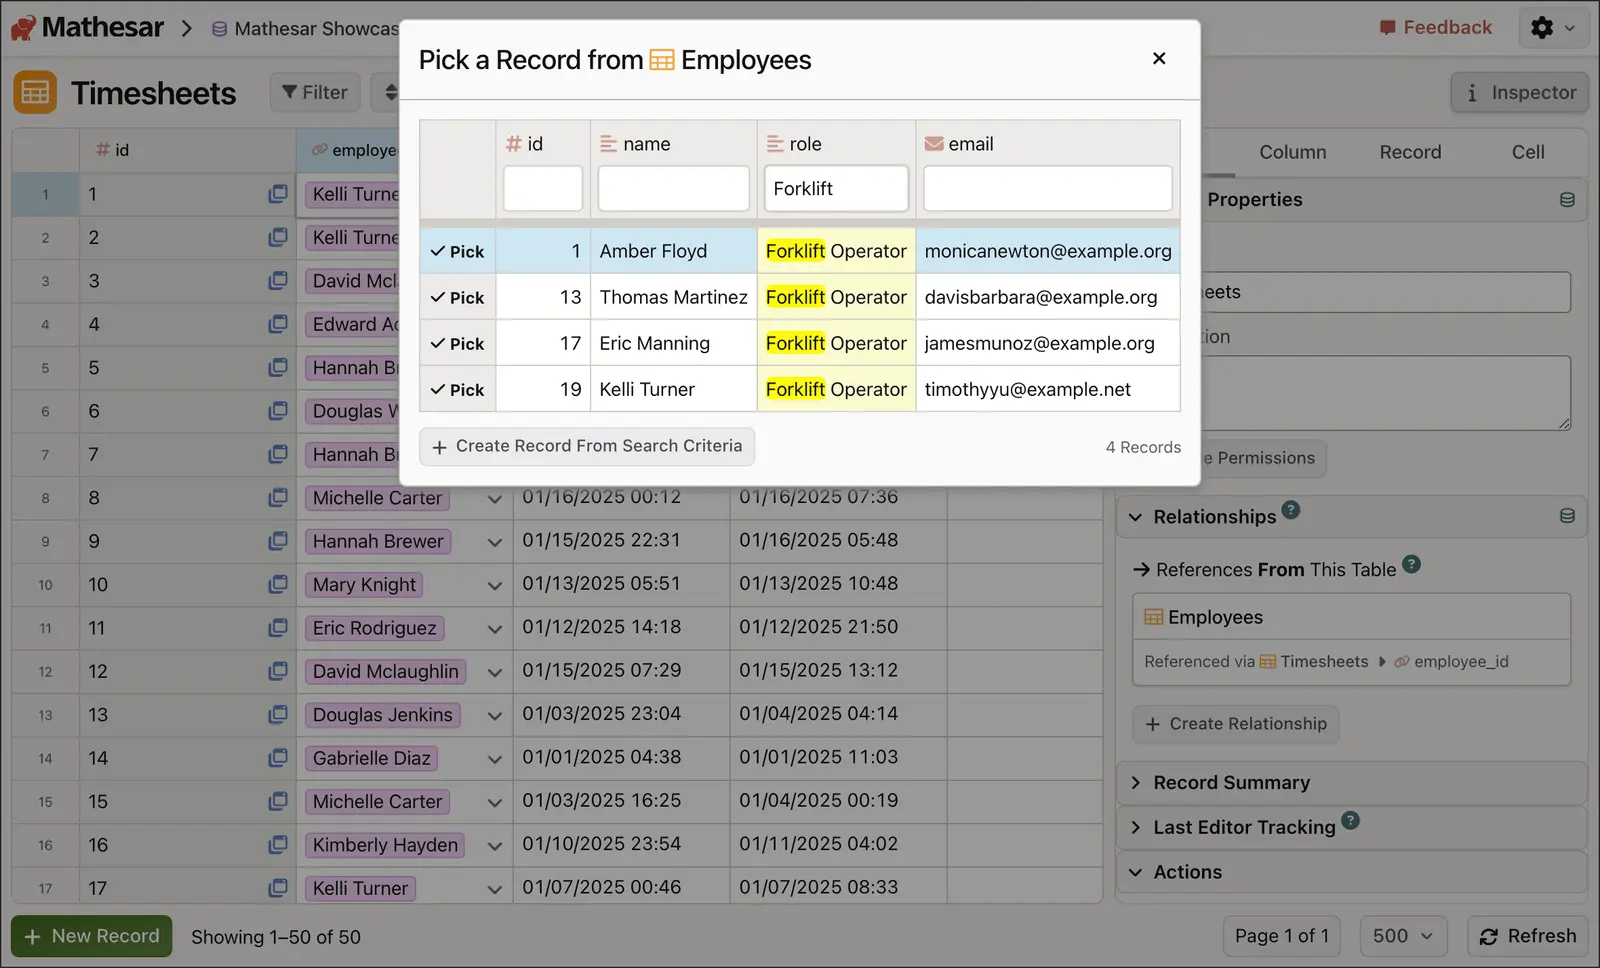This screenshot has height=968, width=1600.
Task: Open the Eric Rodriguez employee dropdown
Action: 494,629
